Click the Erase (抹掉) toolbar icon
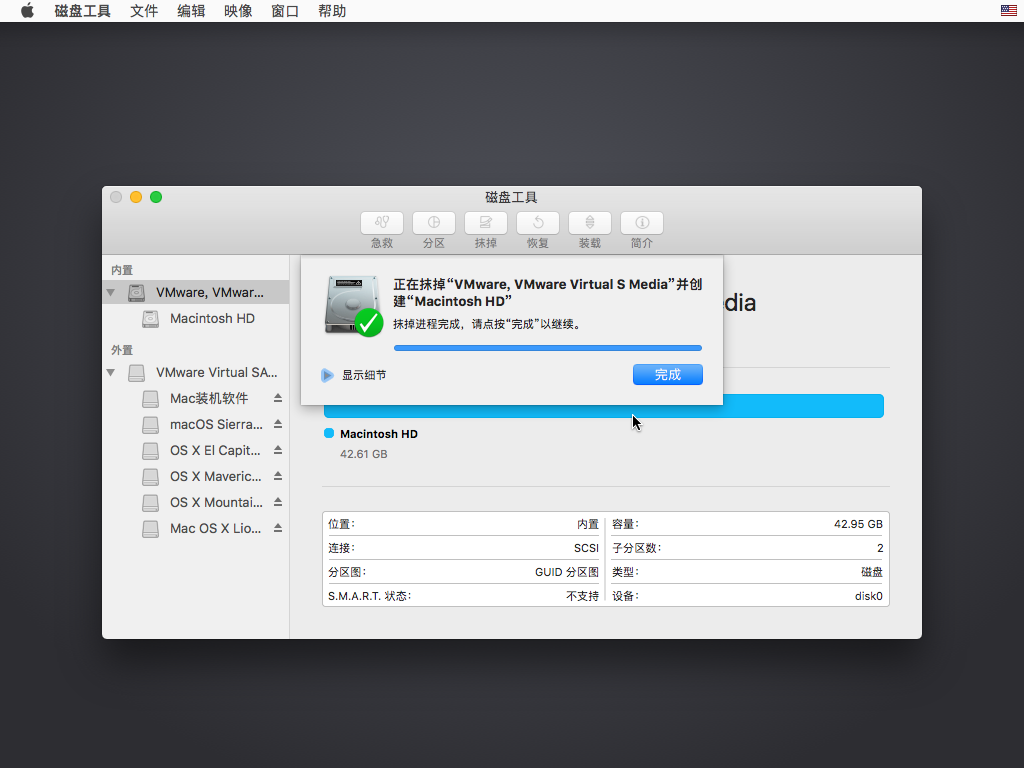 coord(486,223)
